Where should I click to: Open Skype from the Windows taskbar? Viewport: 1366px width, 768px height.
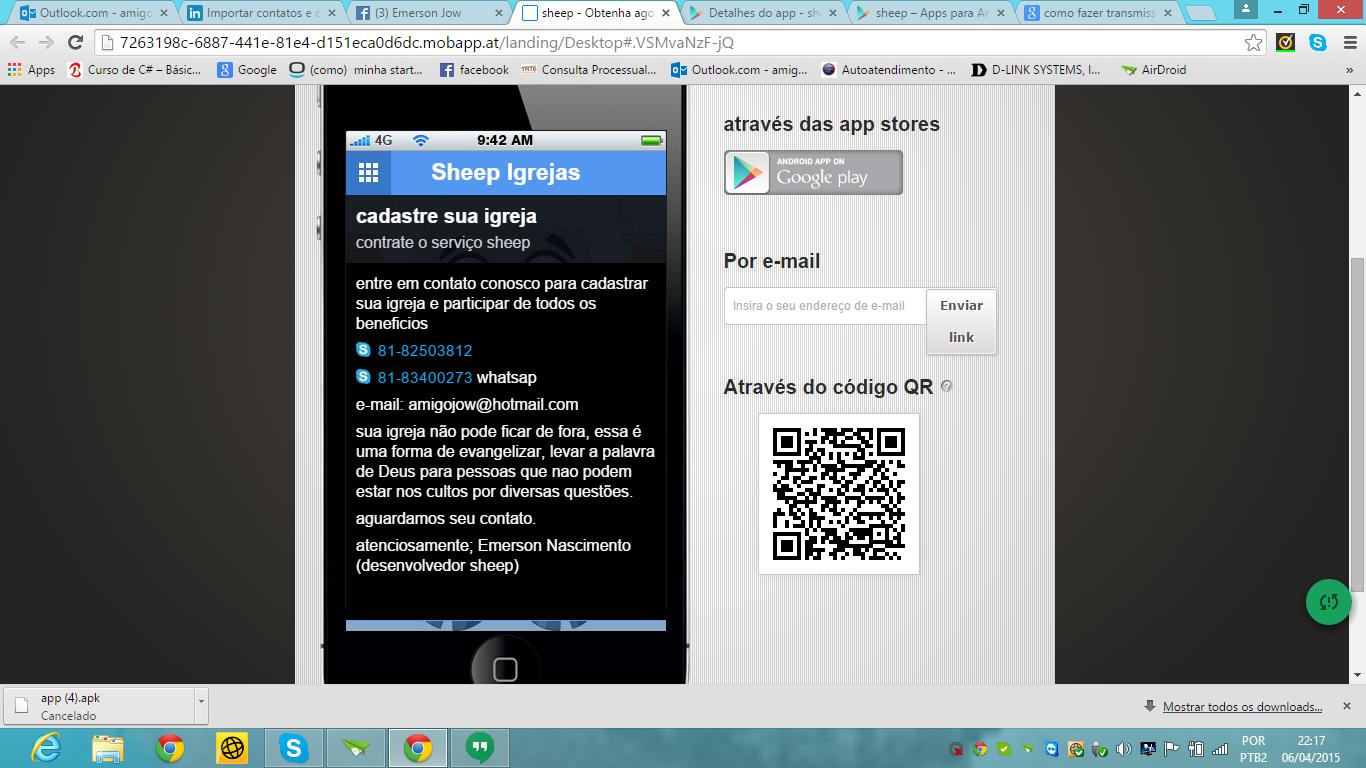(294, 747)
